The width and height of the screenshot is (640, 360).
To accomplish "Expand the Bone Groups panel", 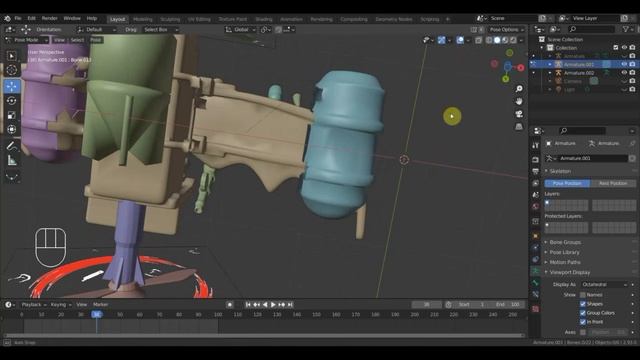I will pyautogui.click(x=565, y=242).
